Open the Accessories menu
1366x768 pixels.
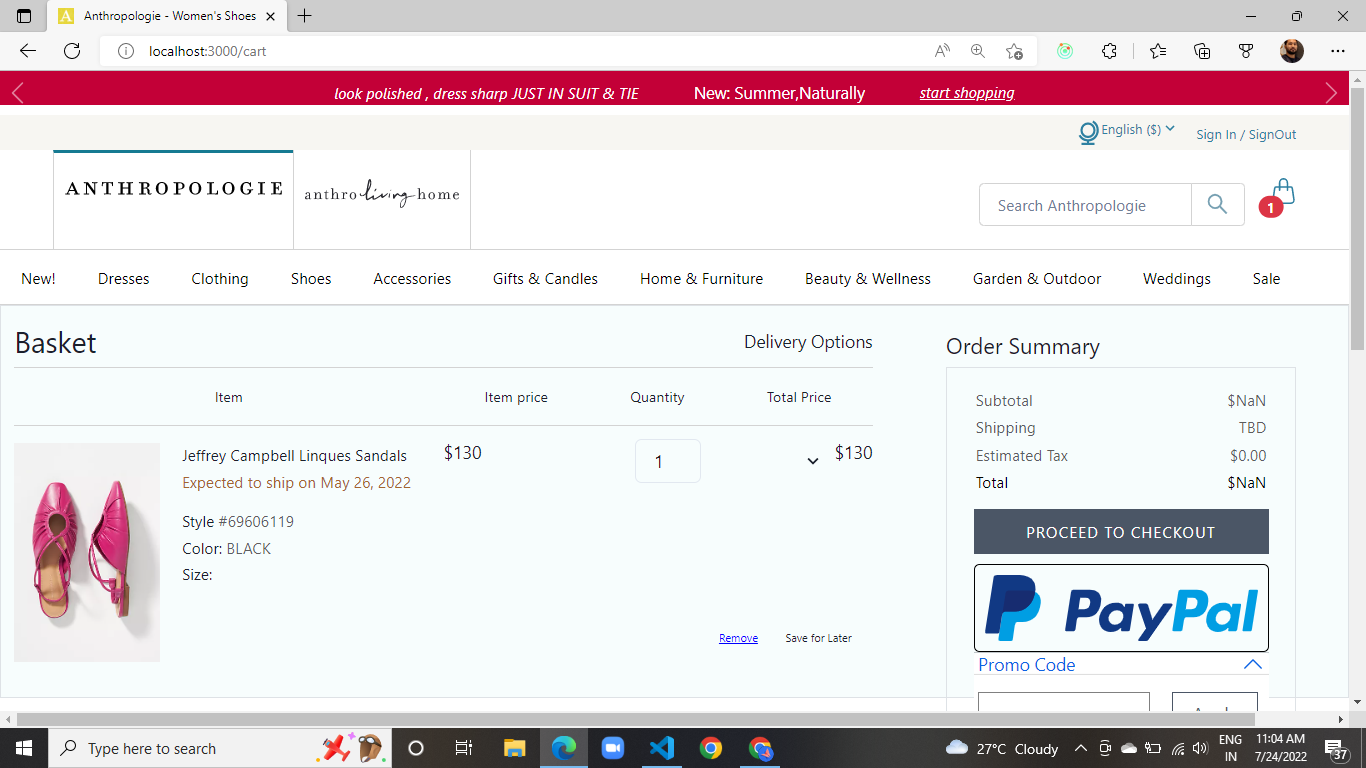pyautogui.click(x=412, y=279)
